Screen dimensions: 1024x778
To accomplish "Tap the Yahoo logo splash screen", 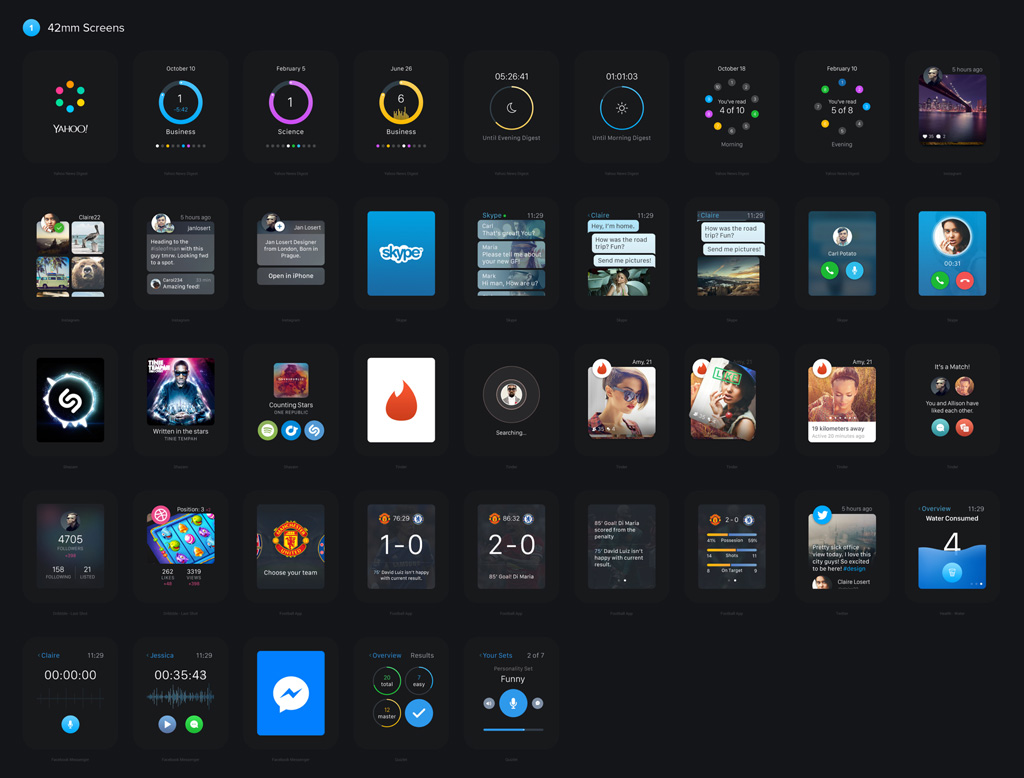I will (70, 107).
